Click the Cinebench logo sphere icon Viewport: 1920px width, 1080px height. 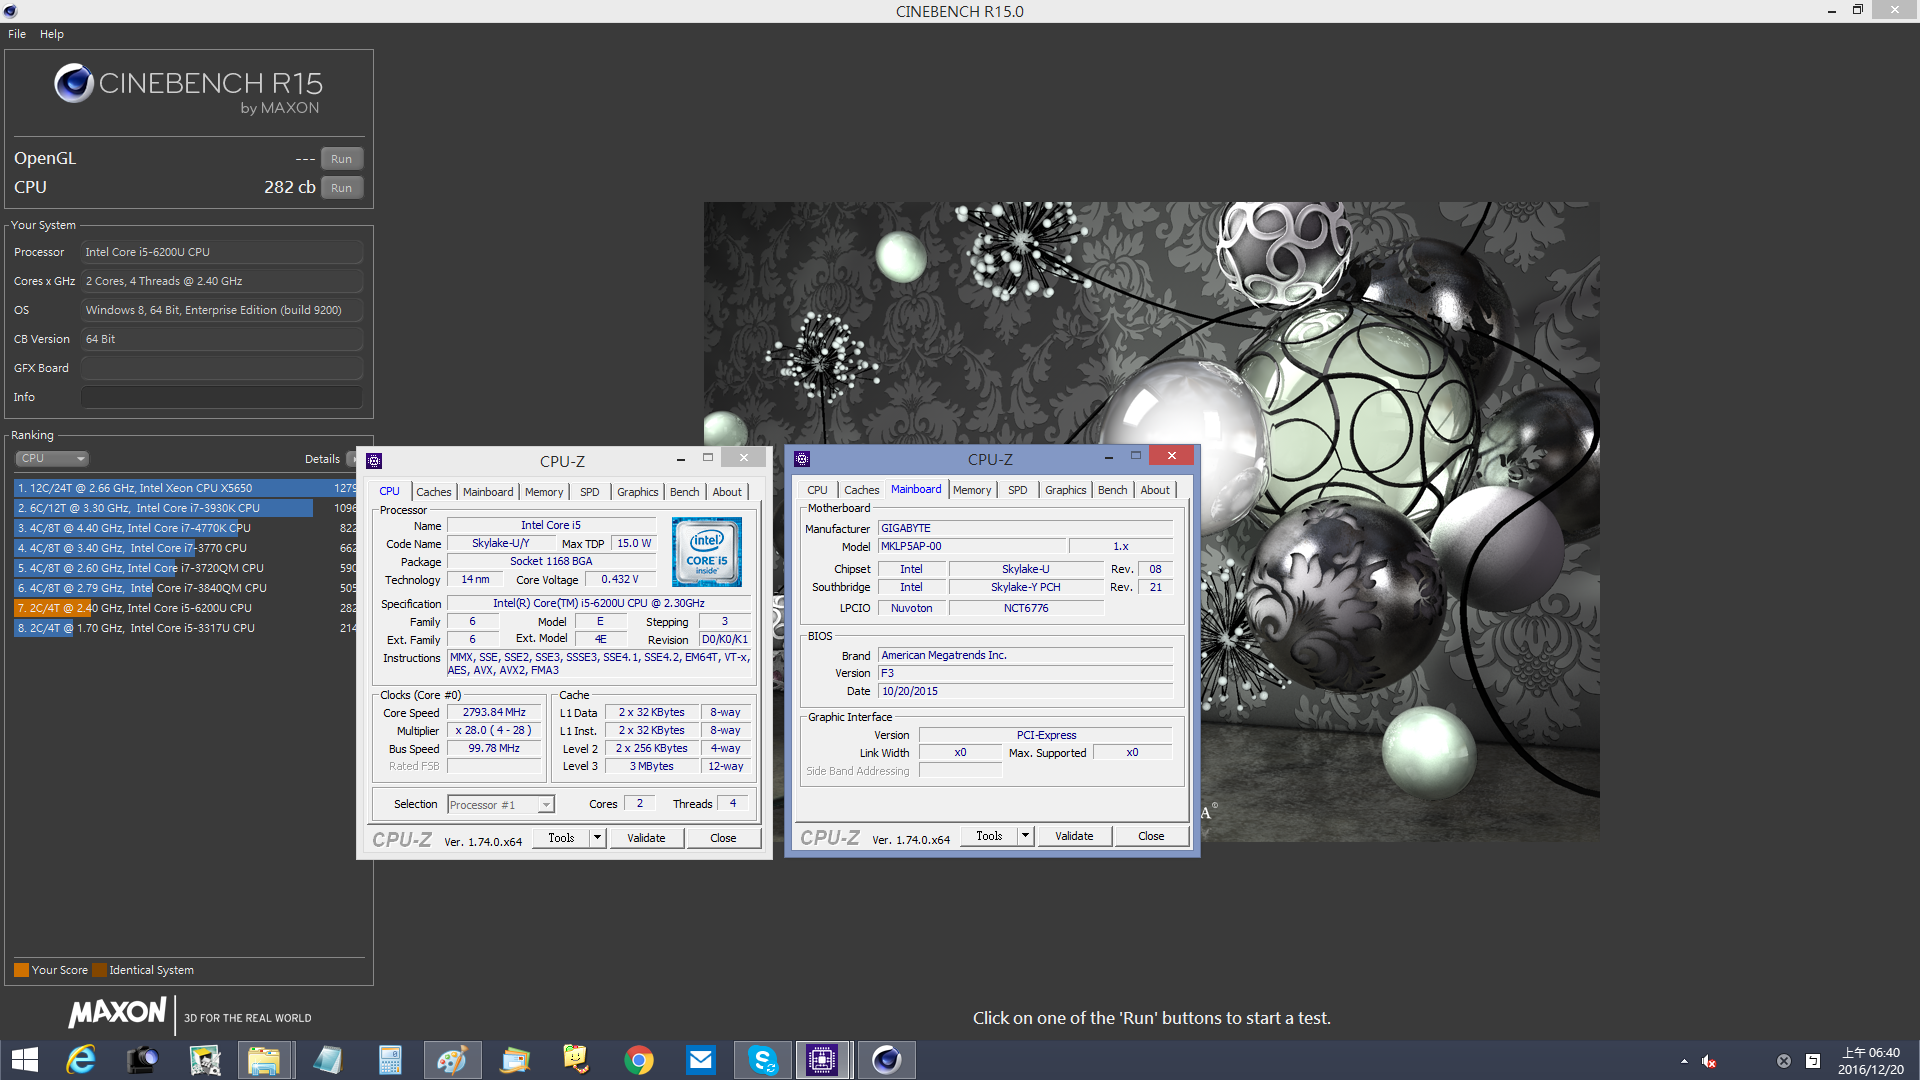[x=74, y=84]
